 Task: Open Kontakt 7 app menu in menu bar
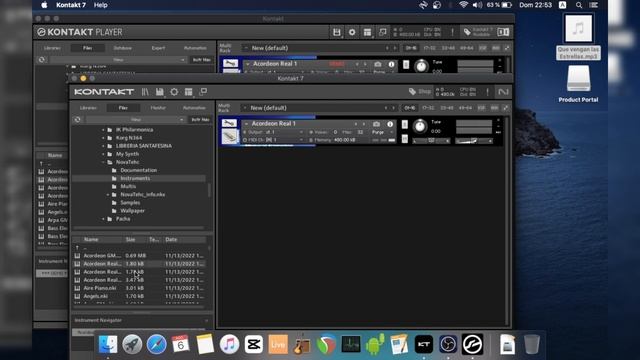pyautogui.click(x=71, y=5)
